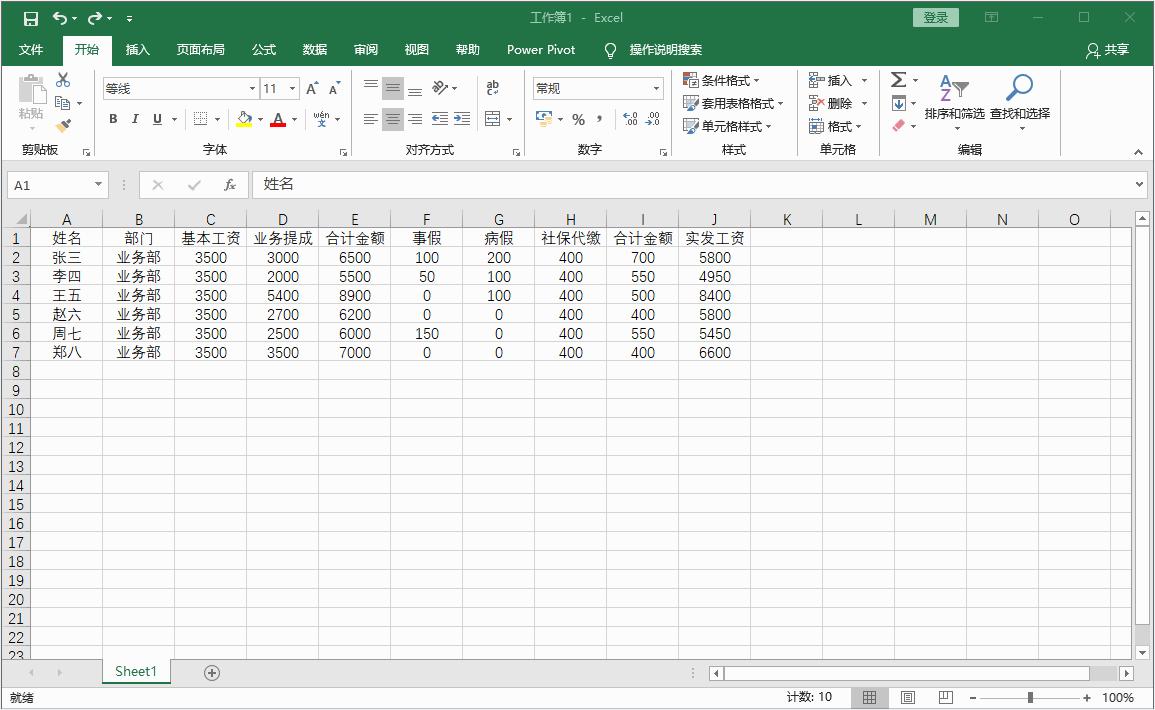Toggle italic formatting

pyautogui.click(x=134, y=119)
